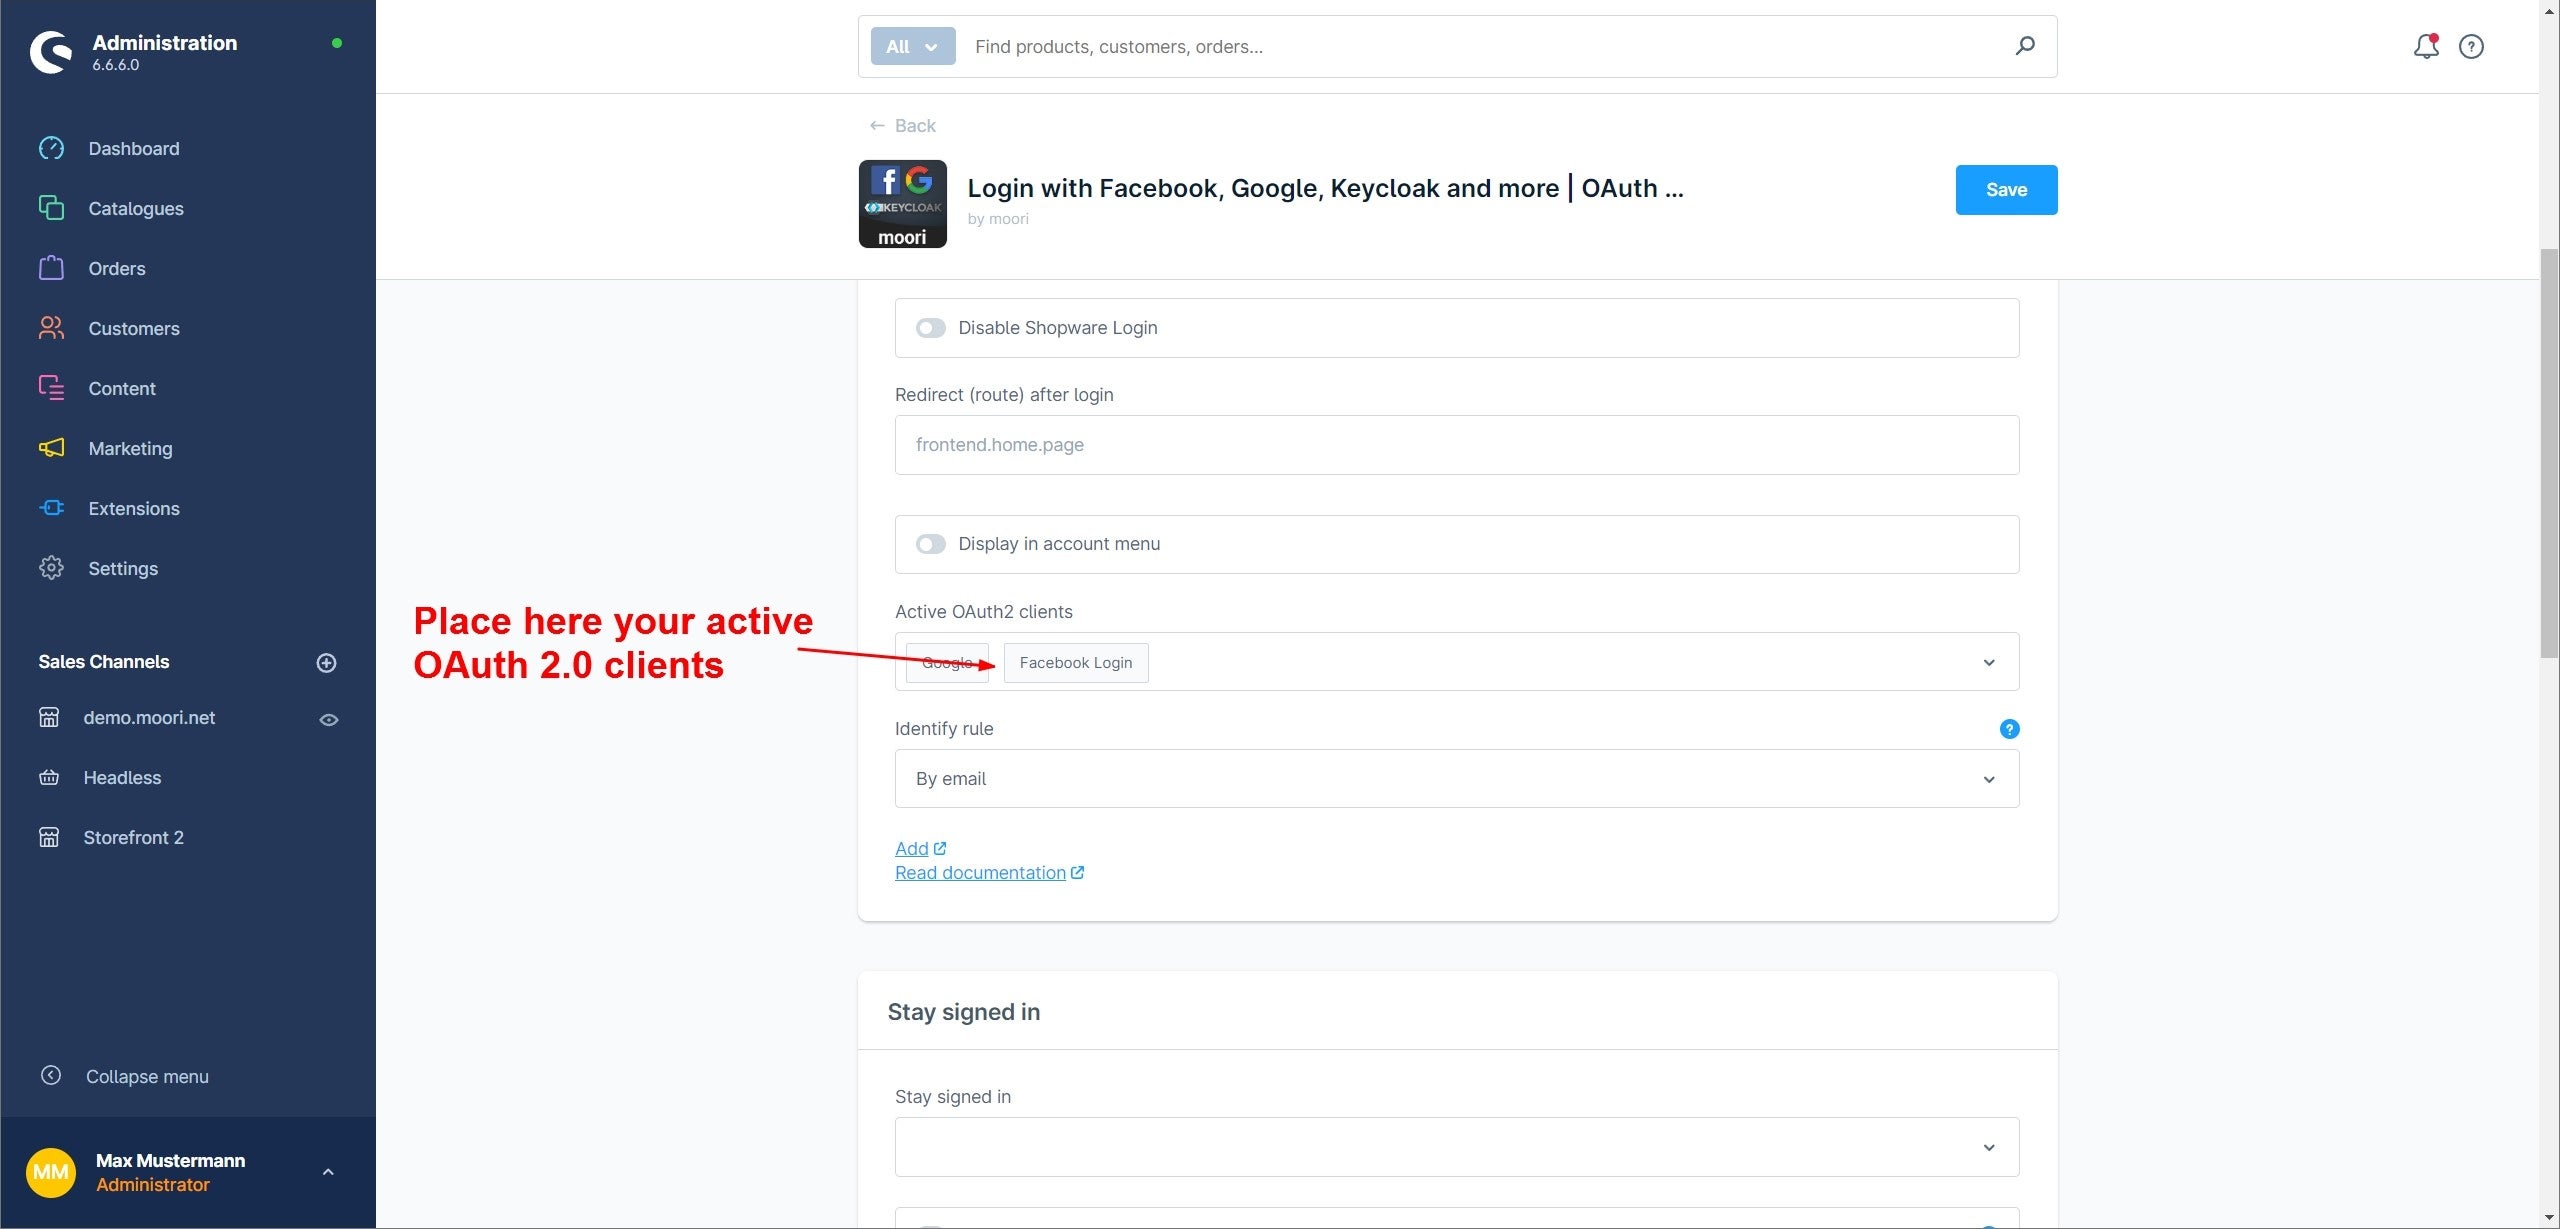2560x1229 pixels.
Task: Expand the Identify rule dropdown
Action: 1989,779
